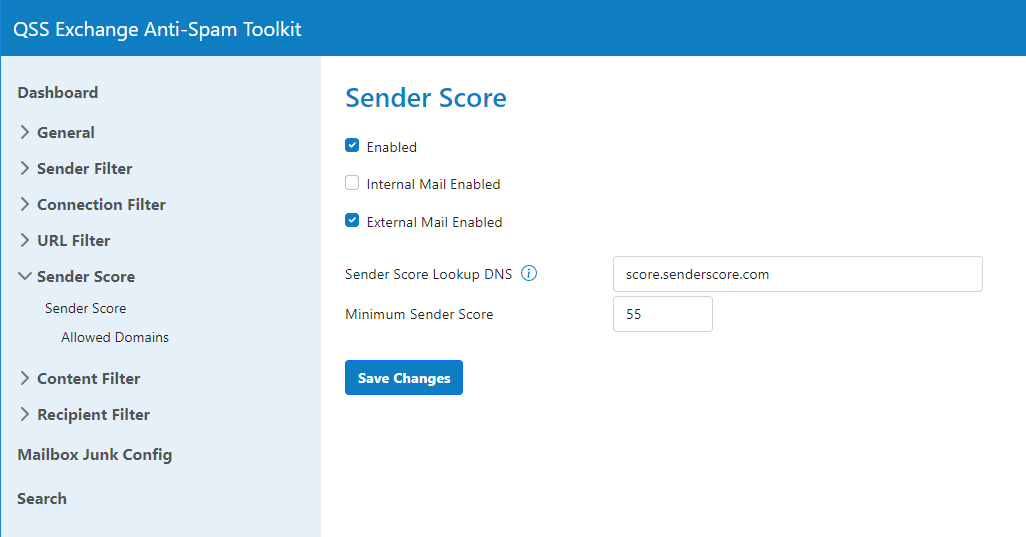Open the Recipient Filter menu label
This screenshot has width=1026, height=537.
[94, 415]
